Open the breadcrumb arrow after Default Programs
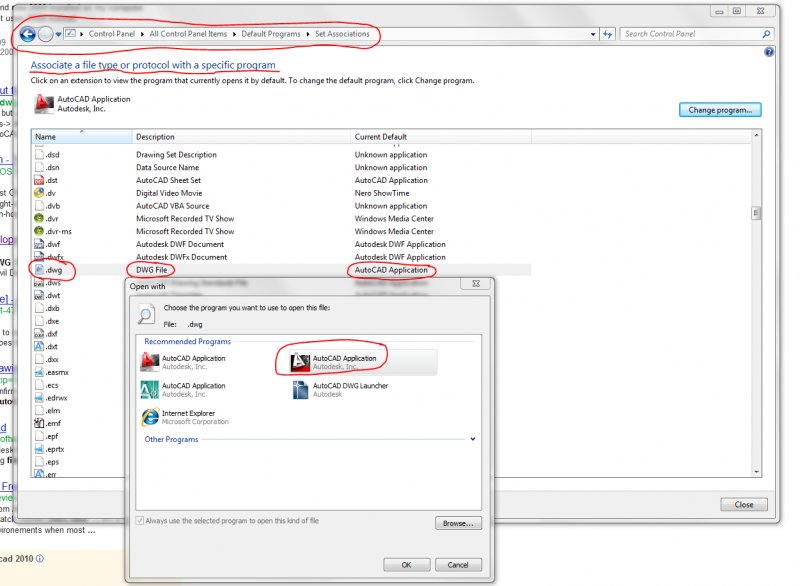Viewport: 800px width, 586px height. (308, 34)
